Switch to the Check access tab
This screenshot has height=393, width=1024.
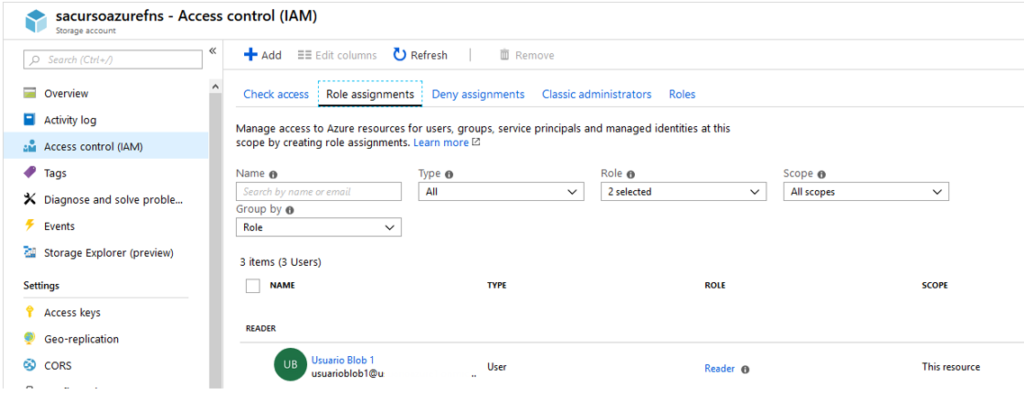tap(276, 94)
